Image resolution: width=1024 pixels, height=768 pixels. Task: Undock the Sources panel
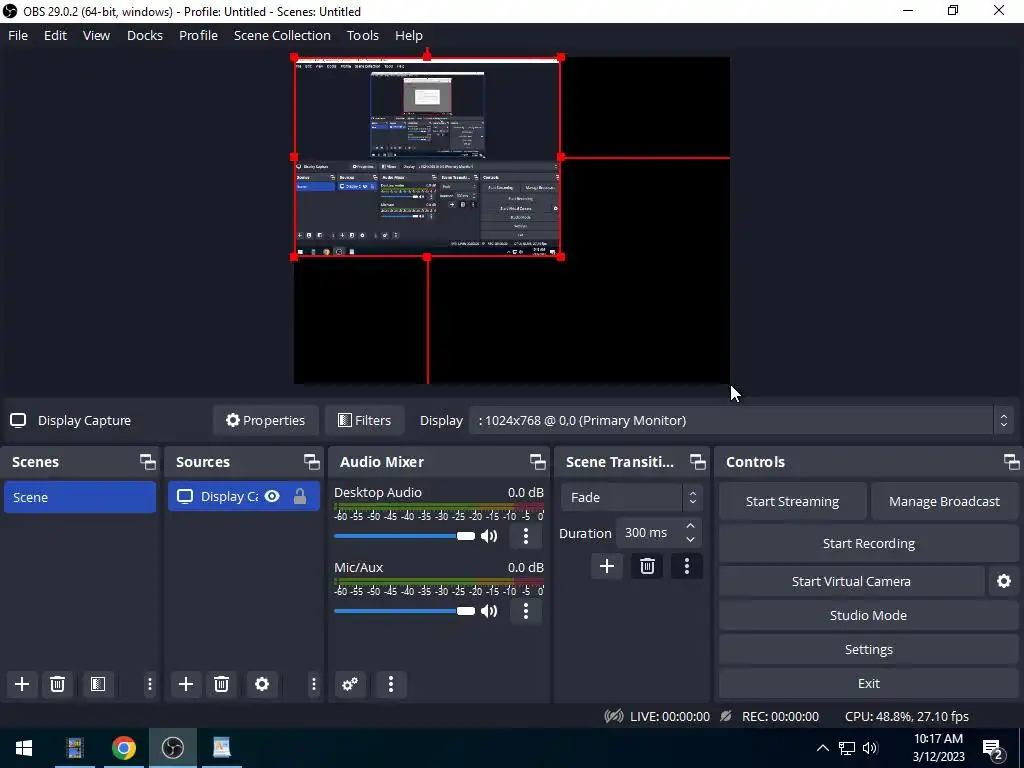tap(312, 462)
